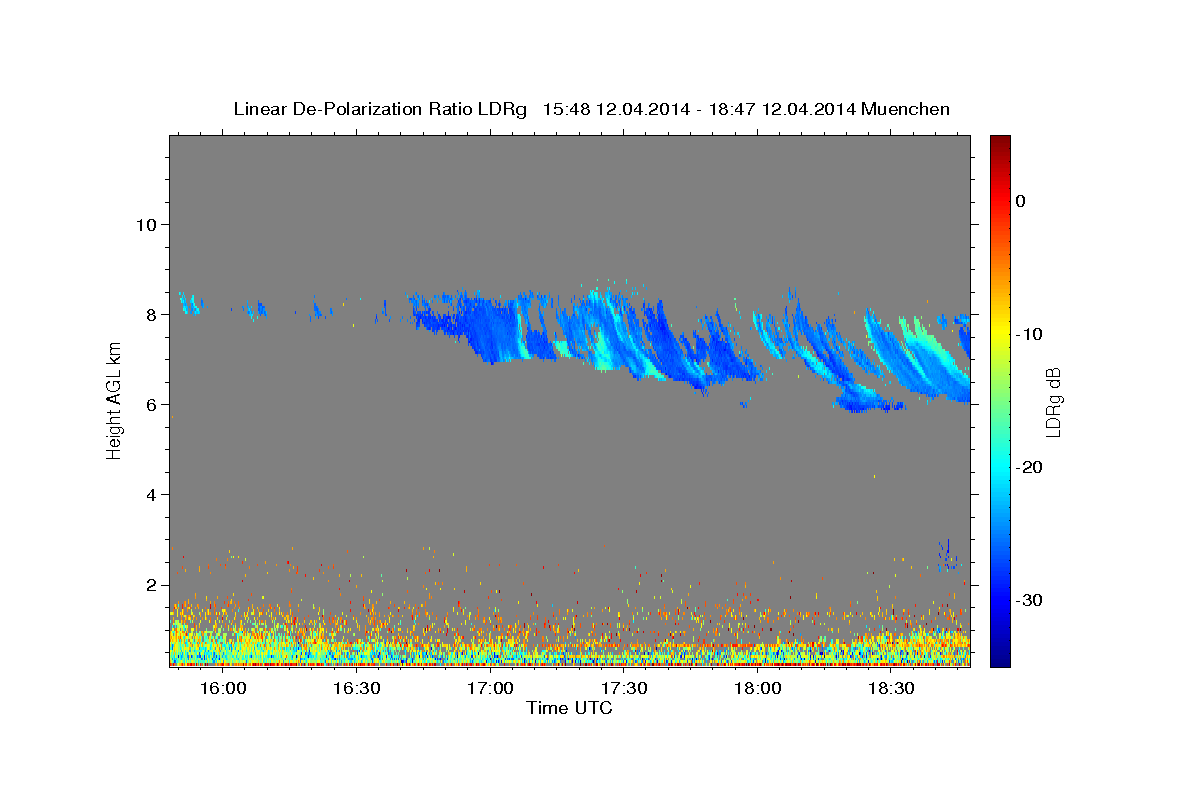This screenshot has height=800, width=1200.
Task: Click the "Muenchen" location in the title
Action: pos(905,109)
